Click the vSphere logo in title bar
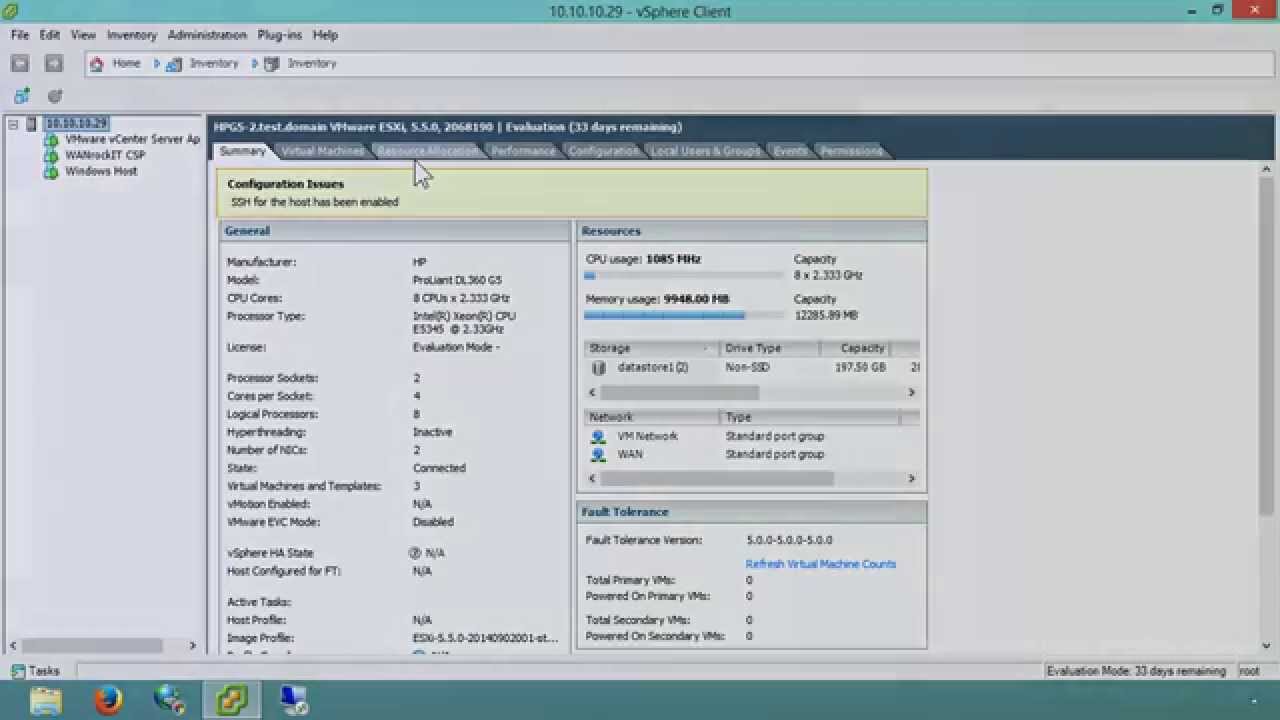 (11, 11)
